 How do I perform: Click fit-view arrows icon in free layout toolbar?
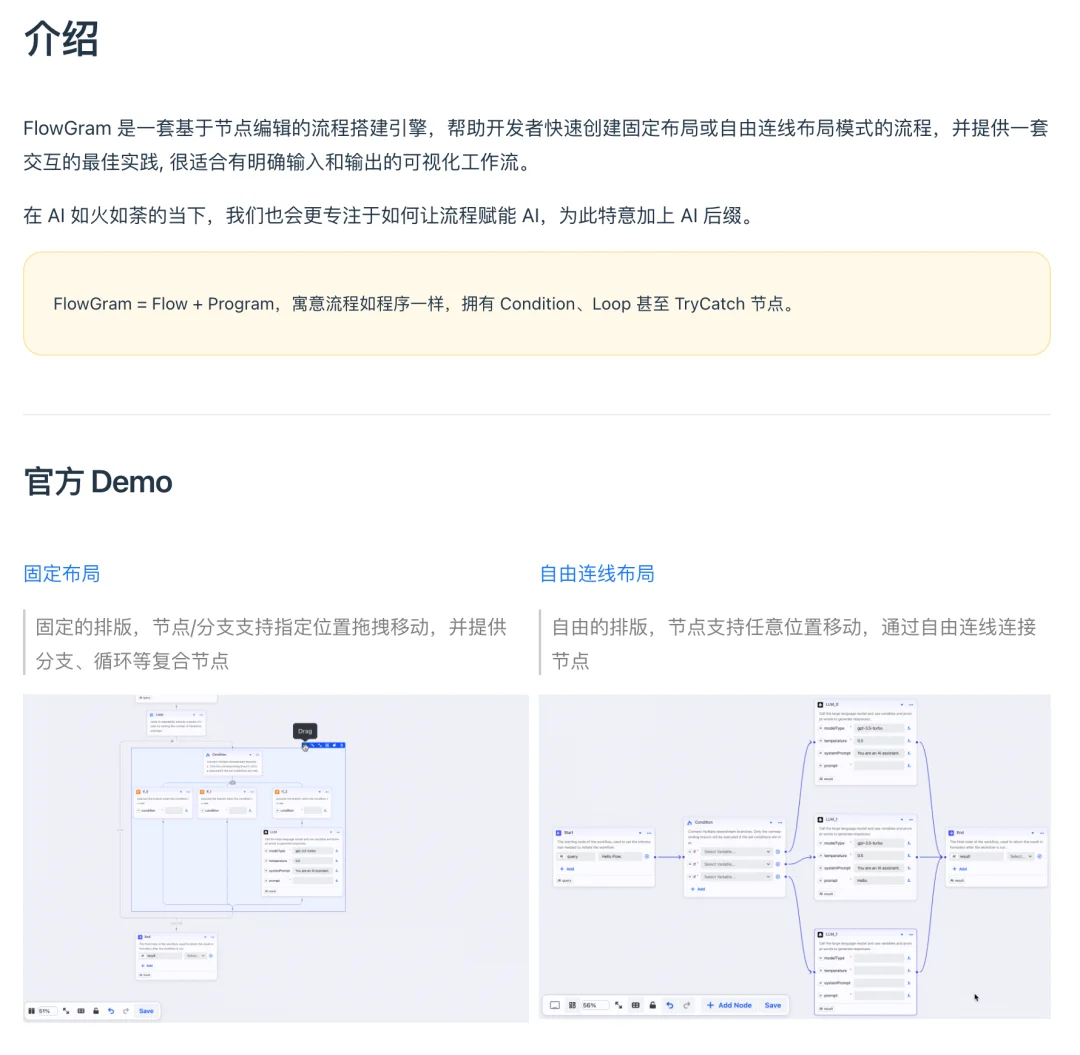click(x=619, y=1005)
